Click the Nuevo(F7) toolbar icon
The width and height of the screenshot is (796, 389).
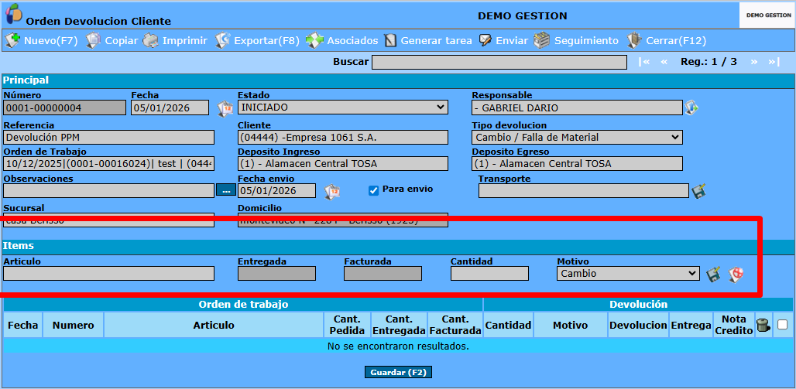(x=13, y=40)
